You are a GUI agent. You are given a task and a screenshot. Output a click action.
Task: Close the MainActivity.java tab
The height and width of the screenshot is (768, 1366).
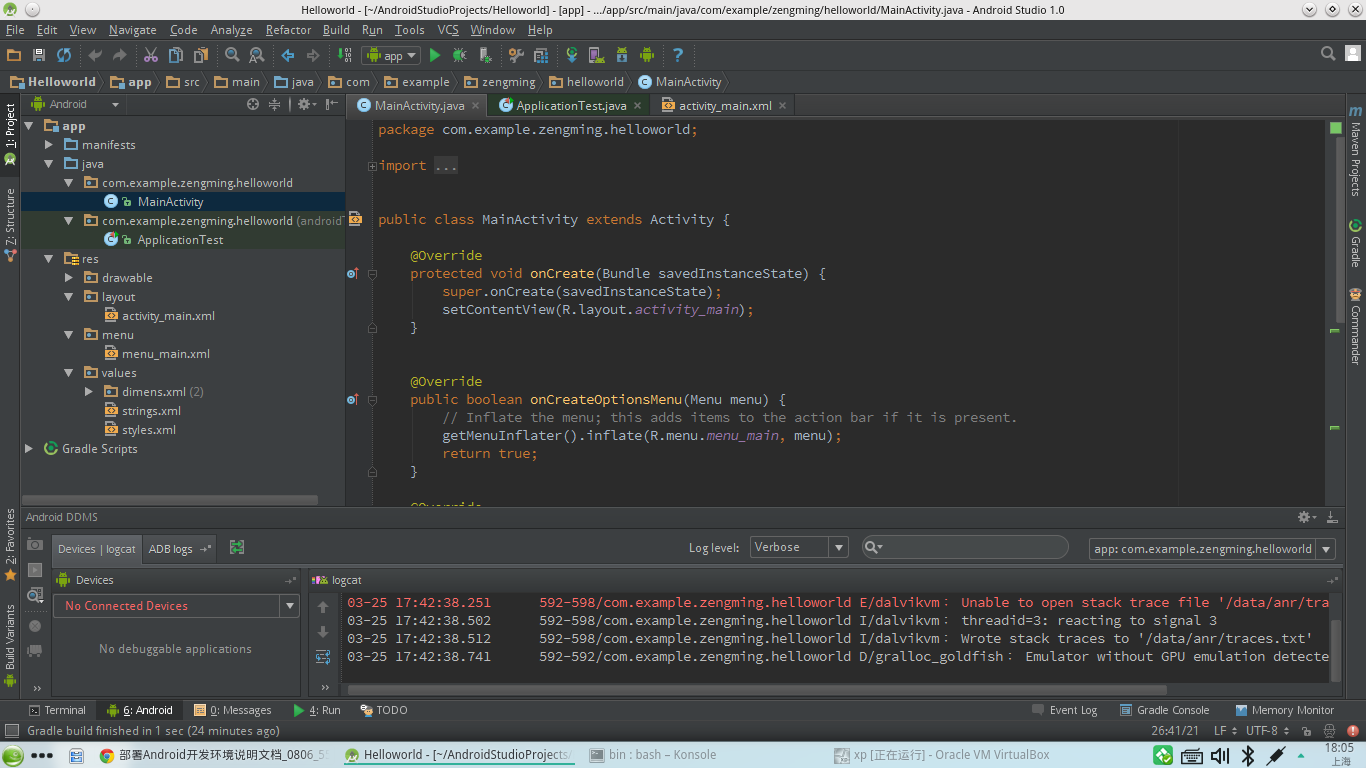tap(476, 106)
